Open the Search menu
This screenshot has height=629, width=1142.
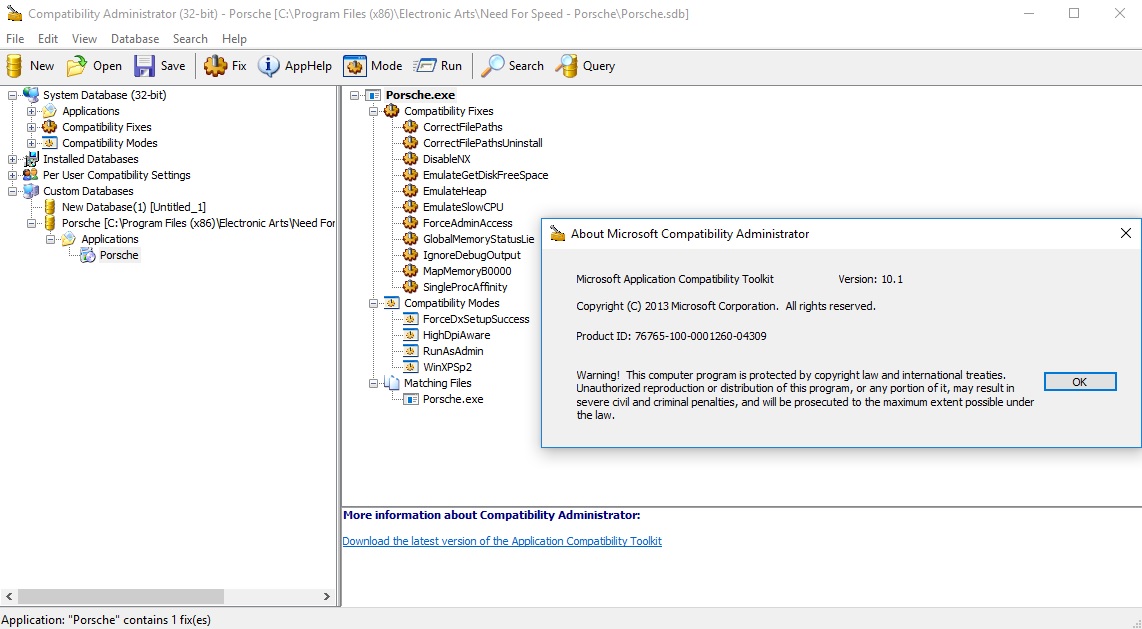[x=190, y=39]
